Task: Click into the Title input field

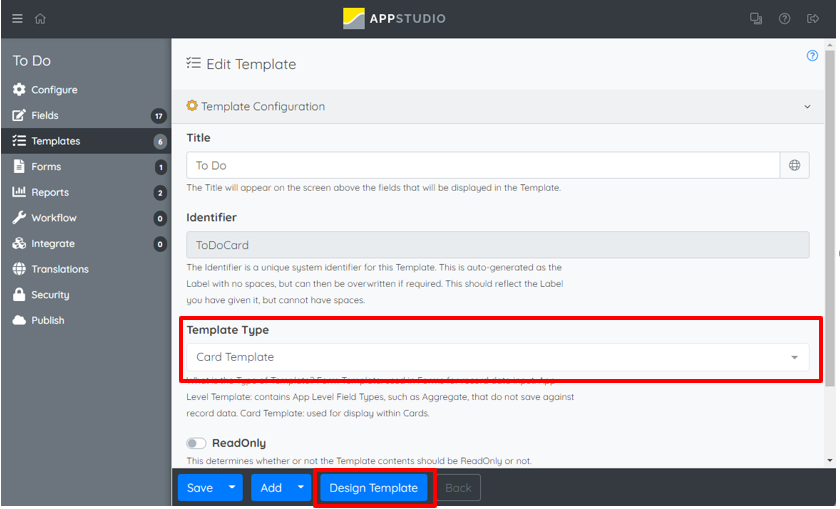Action: 482,165
